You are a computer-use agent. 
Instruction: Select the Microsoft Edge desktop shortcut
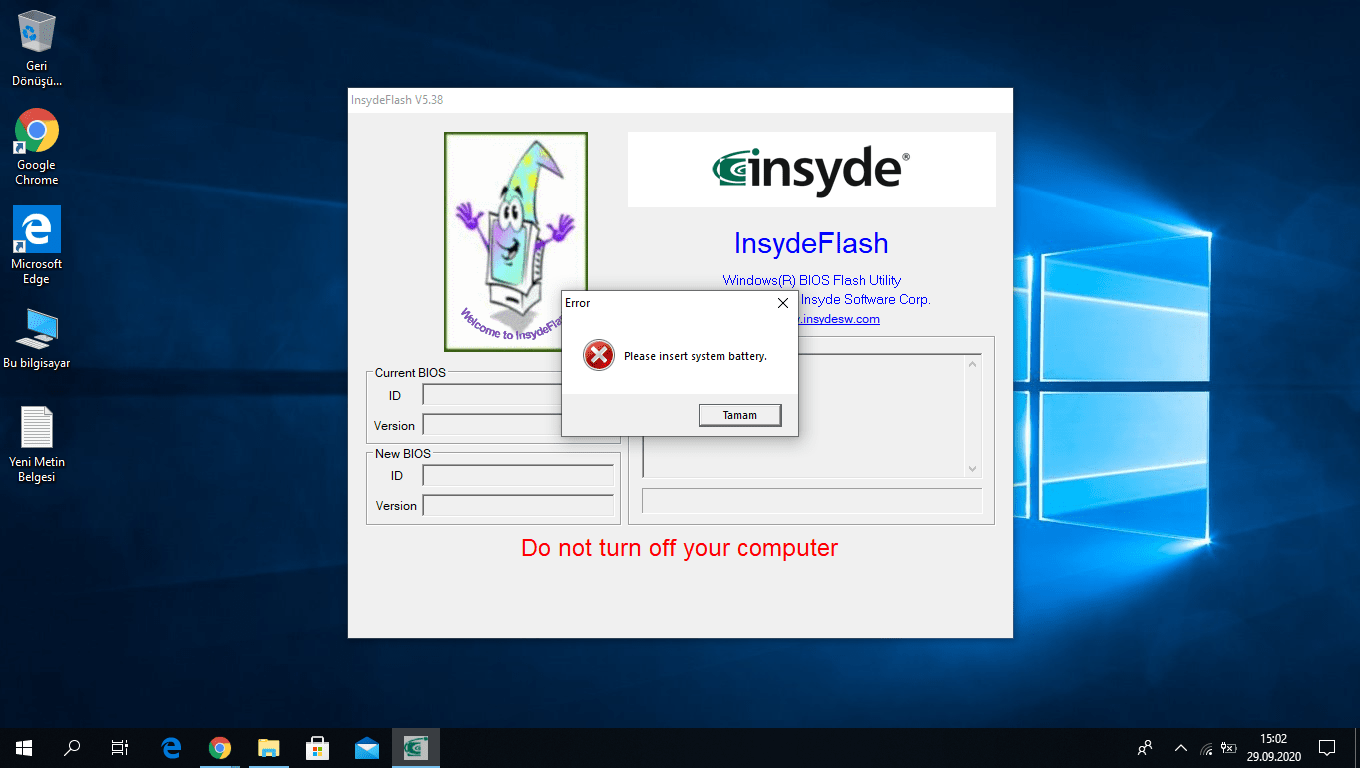tap(37, 246)
